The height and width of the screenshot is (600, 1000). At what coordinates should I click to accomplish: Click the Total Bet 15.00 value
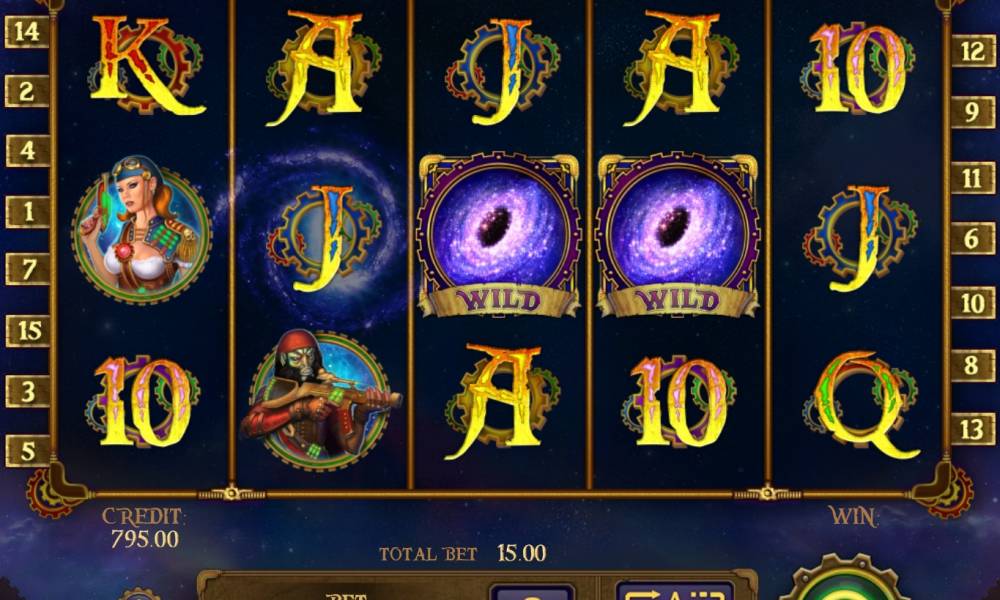(x=522, y=553)
